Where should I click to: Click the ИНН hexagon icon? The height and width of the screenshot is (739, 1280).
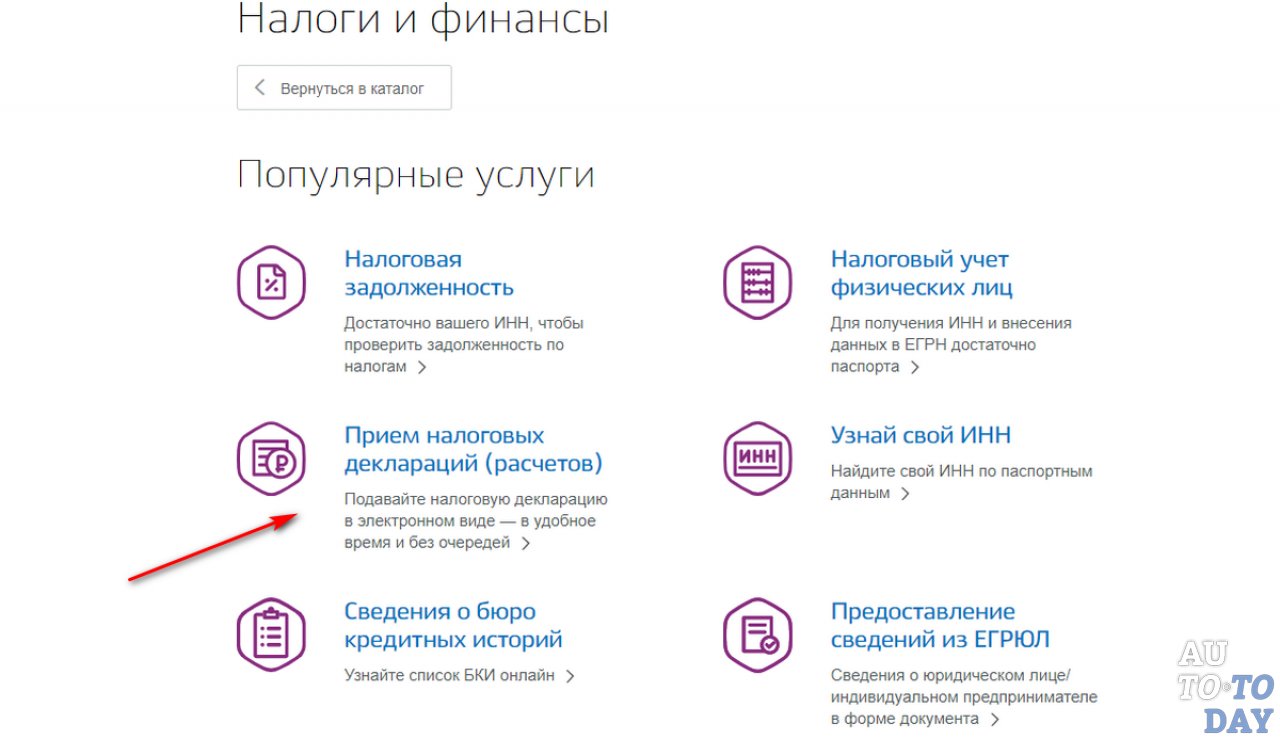pos(757,459)
